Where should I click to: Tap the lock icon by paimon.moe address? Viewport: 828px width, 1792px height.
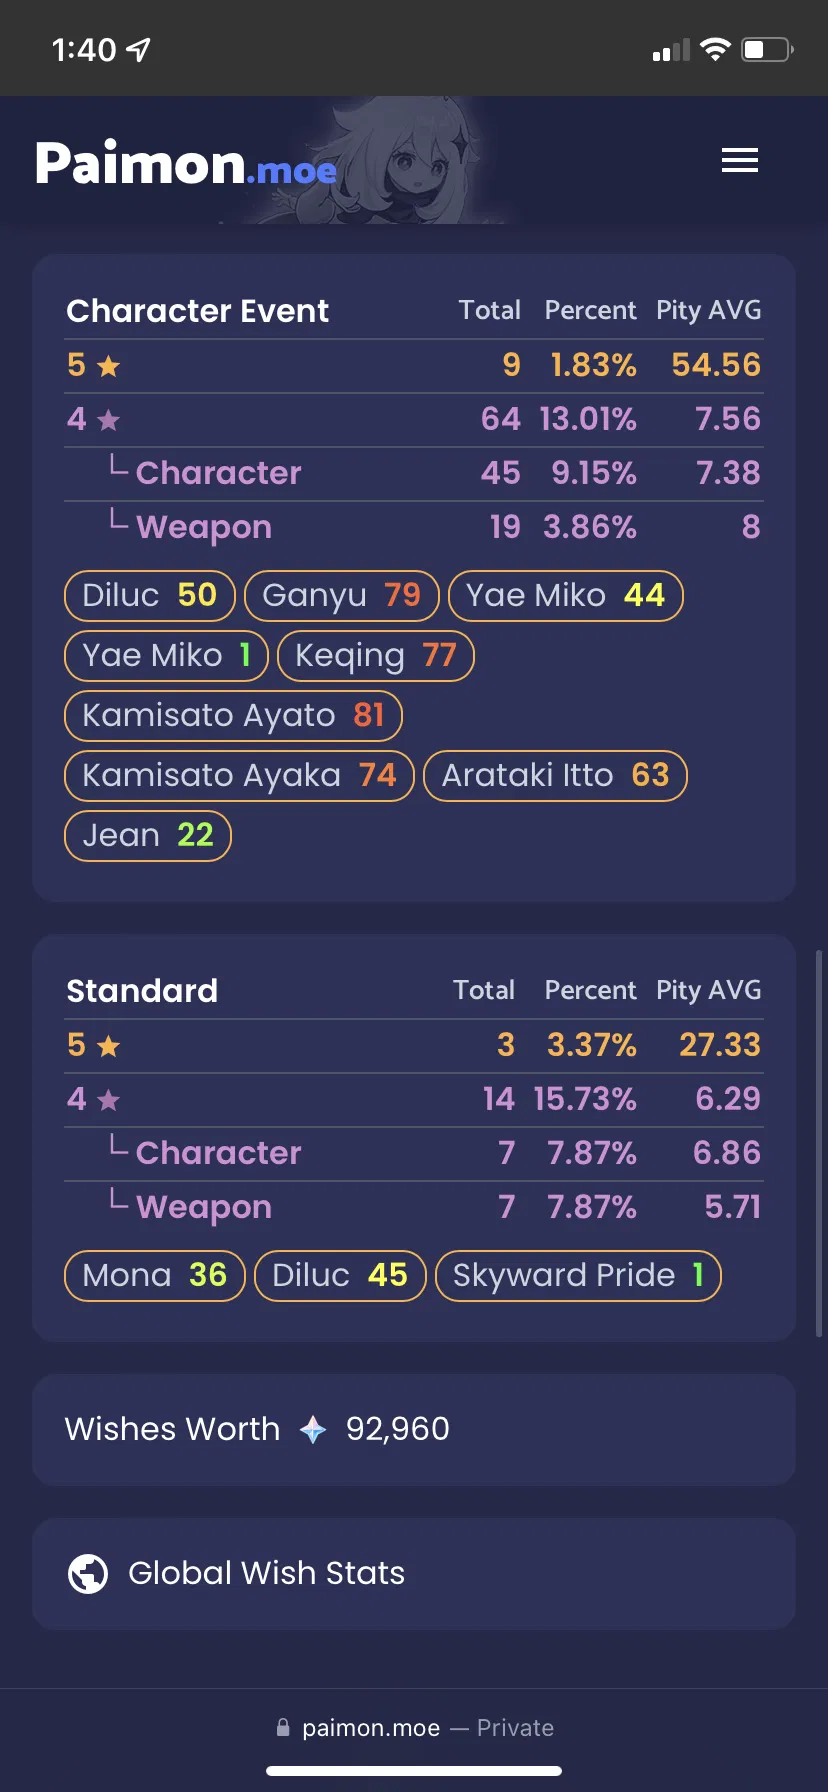tap(283, 1727)
